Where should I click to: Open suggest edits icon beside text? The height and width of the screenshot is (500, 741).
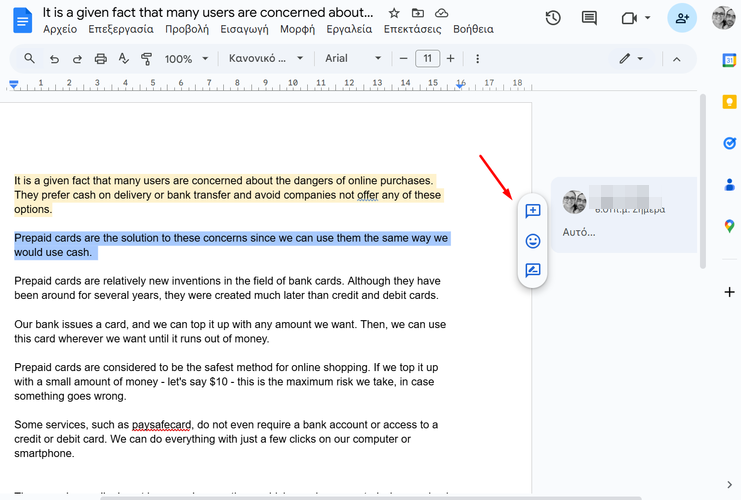pyautogui.click(x=533, y=270)
